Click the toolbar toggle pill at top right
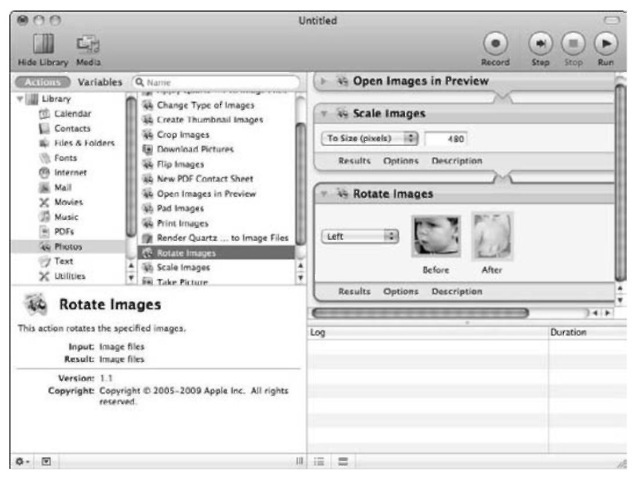 click(611, 20)
